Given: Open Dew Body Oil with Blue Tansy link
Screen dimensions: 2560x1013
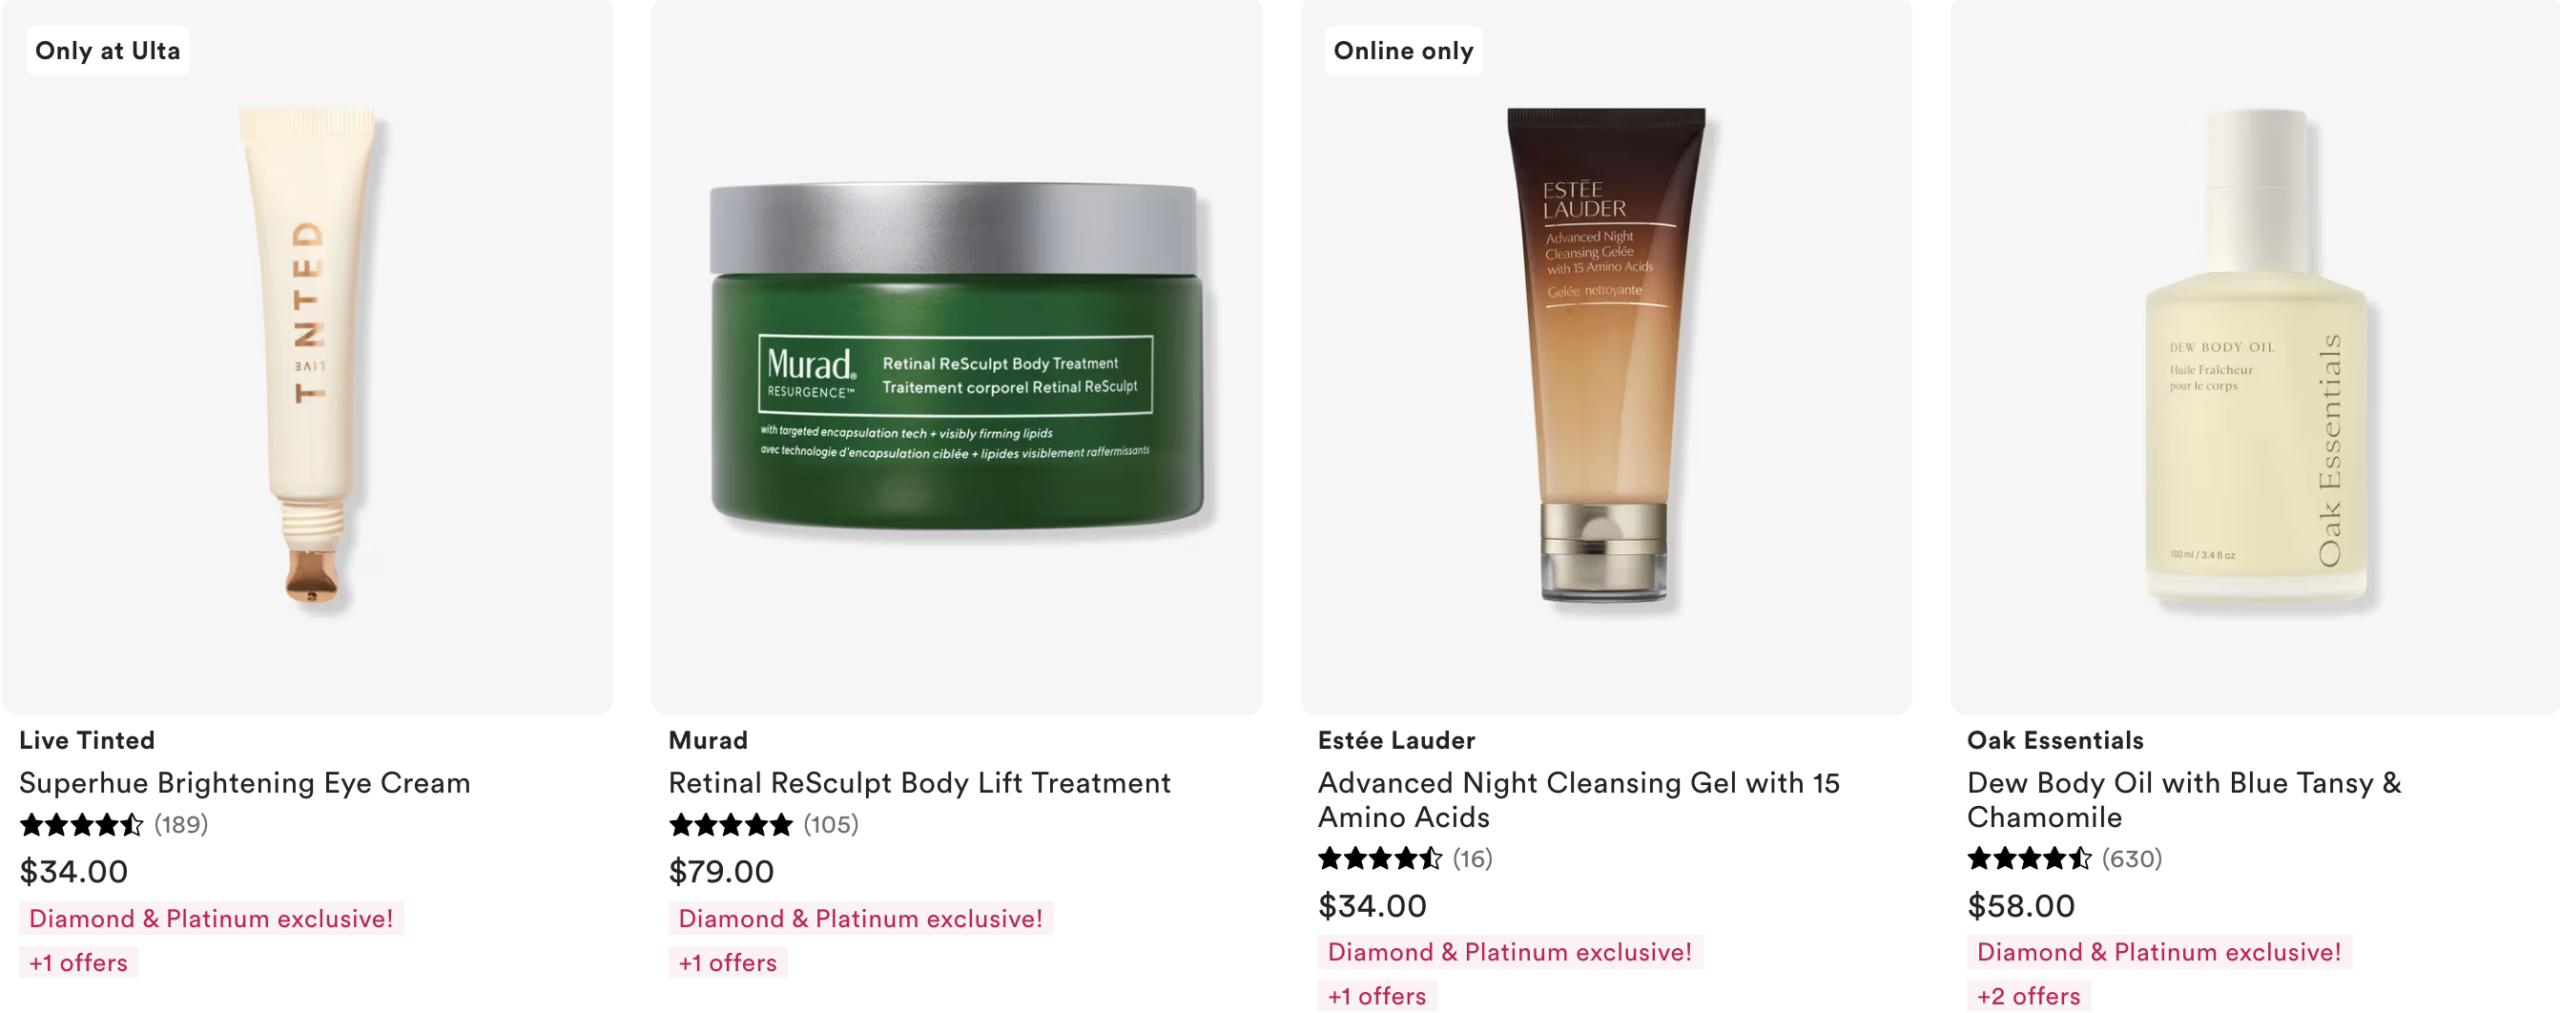Looking at the screenshot, I should 2184,800.
